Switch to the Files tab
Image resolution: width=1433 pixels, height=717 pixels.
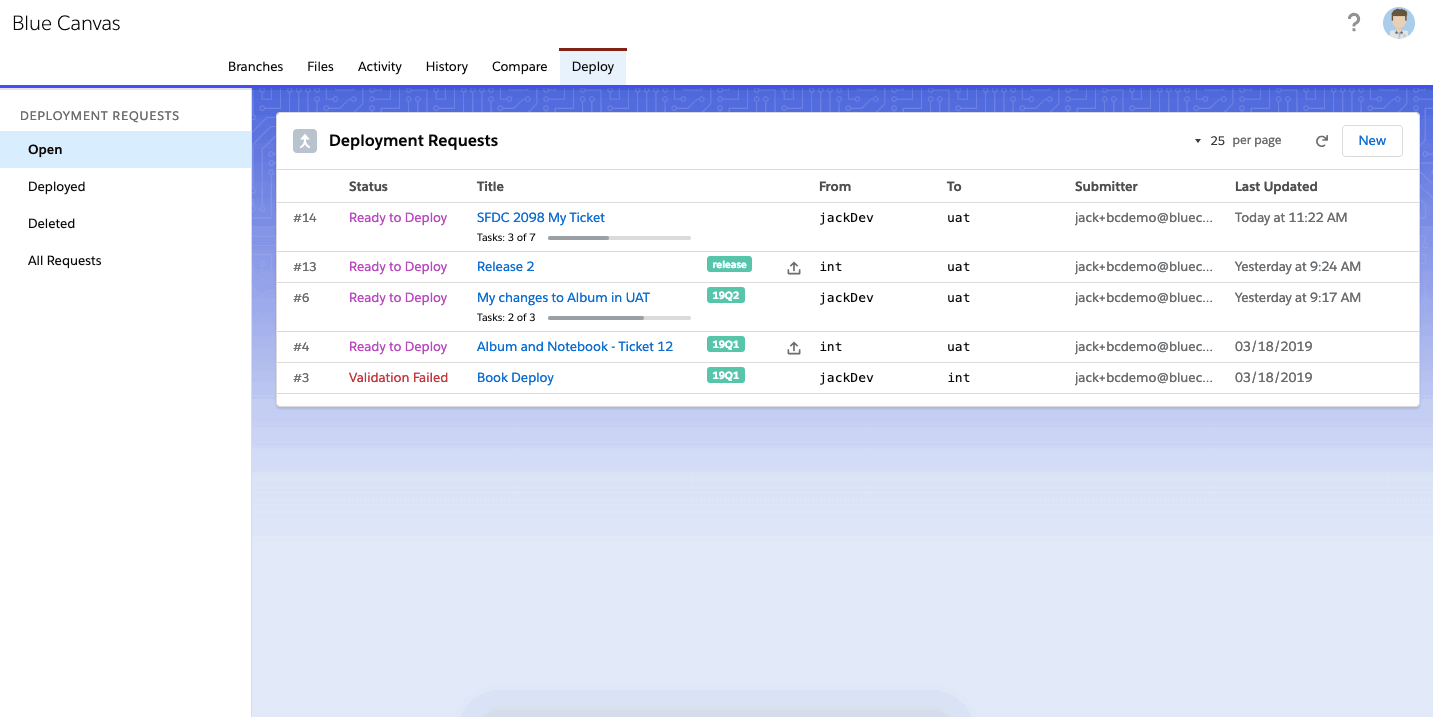[x=320, y=67]
